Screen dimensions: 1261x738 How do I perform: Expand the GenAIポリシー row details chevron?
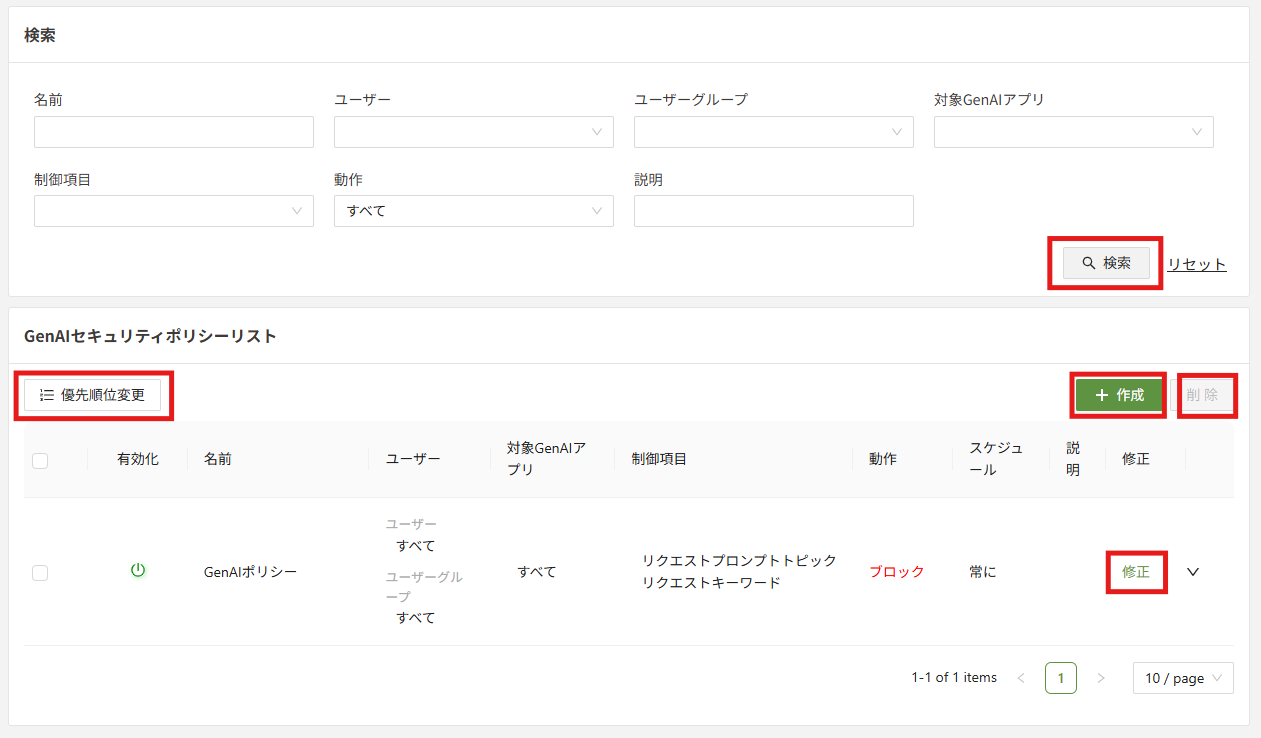pyautogui.click(x=1192, y=572)
